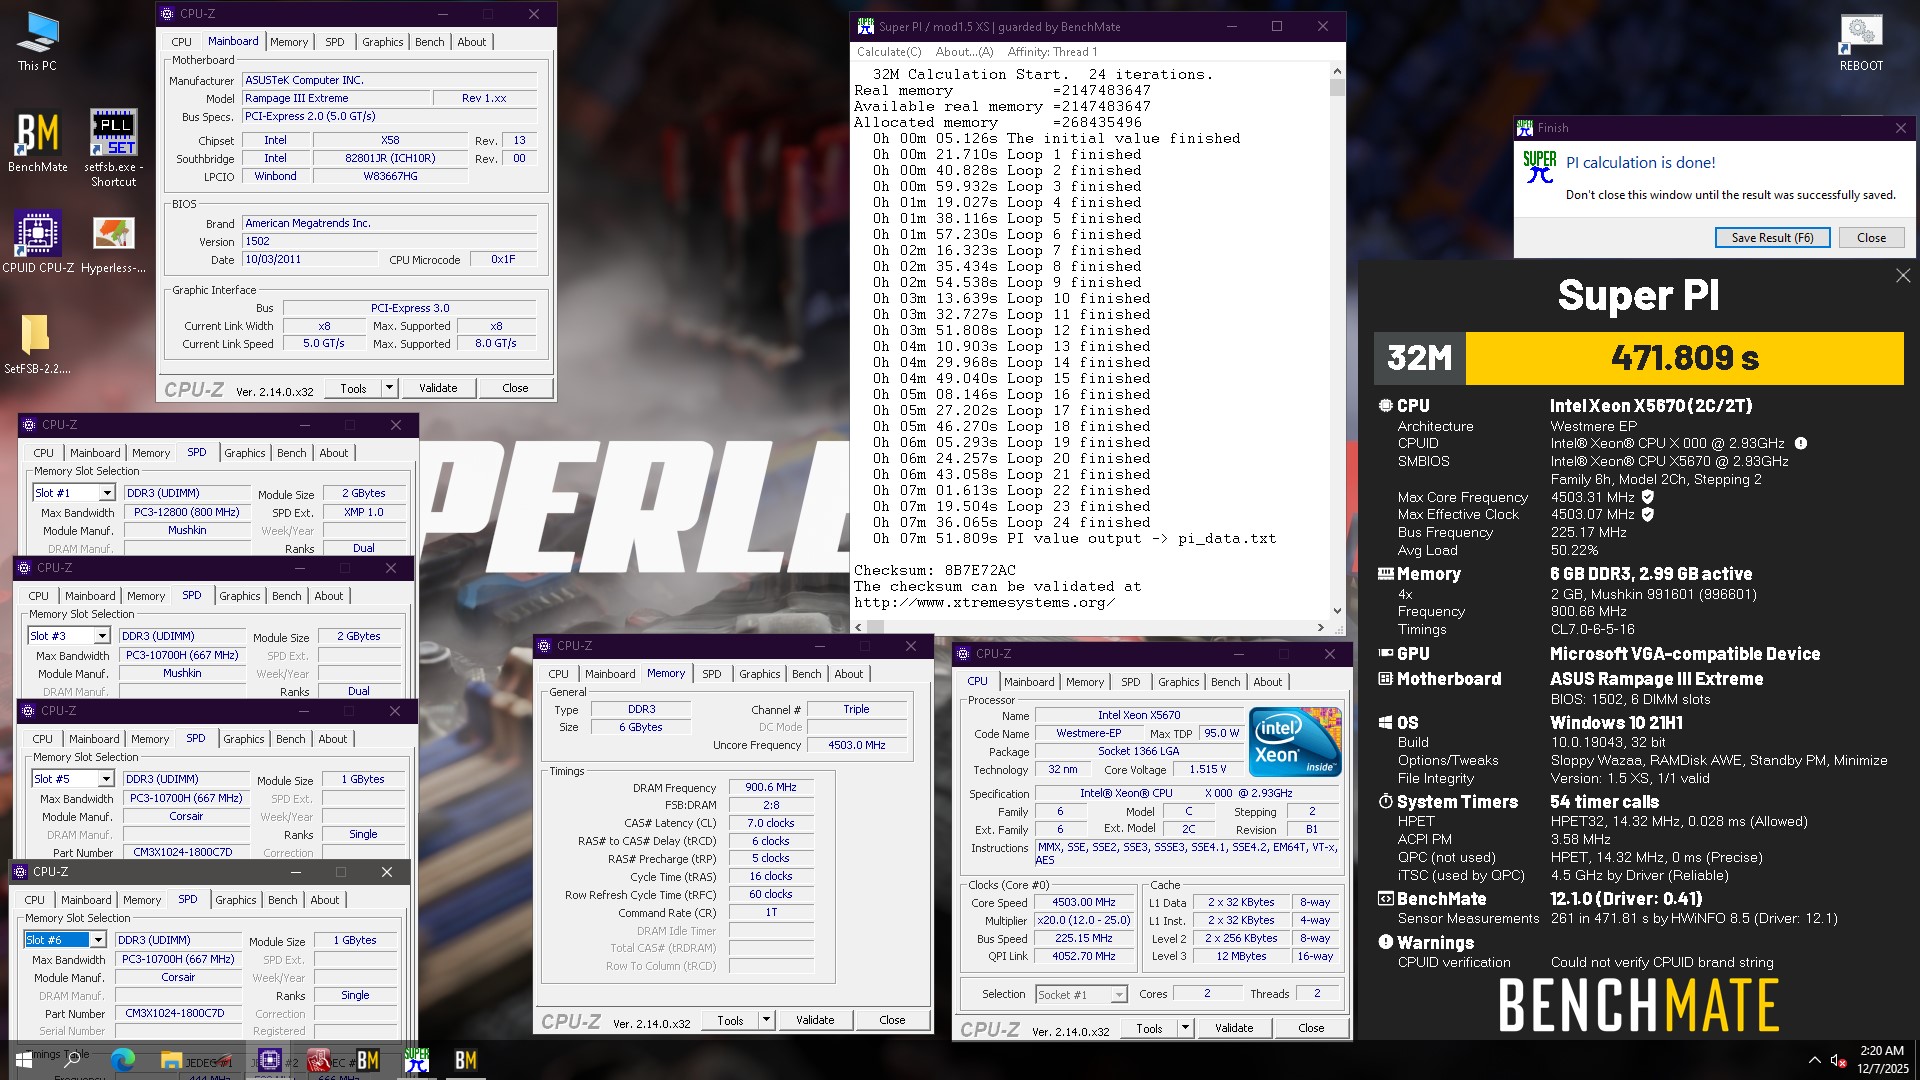
Task: Open SetFSB-2.2 folder on desktop
Action: [36, 342]
